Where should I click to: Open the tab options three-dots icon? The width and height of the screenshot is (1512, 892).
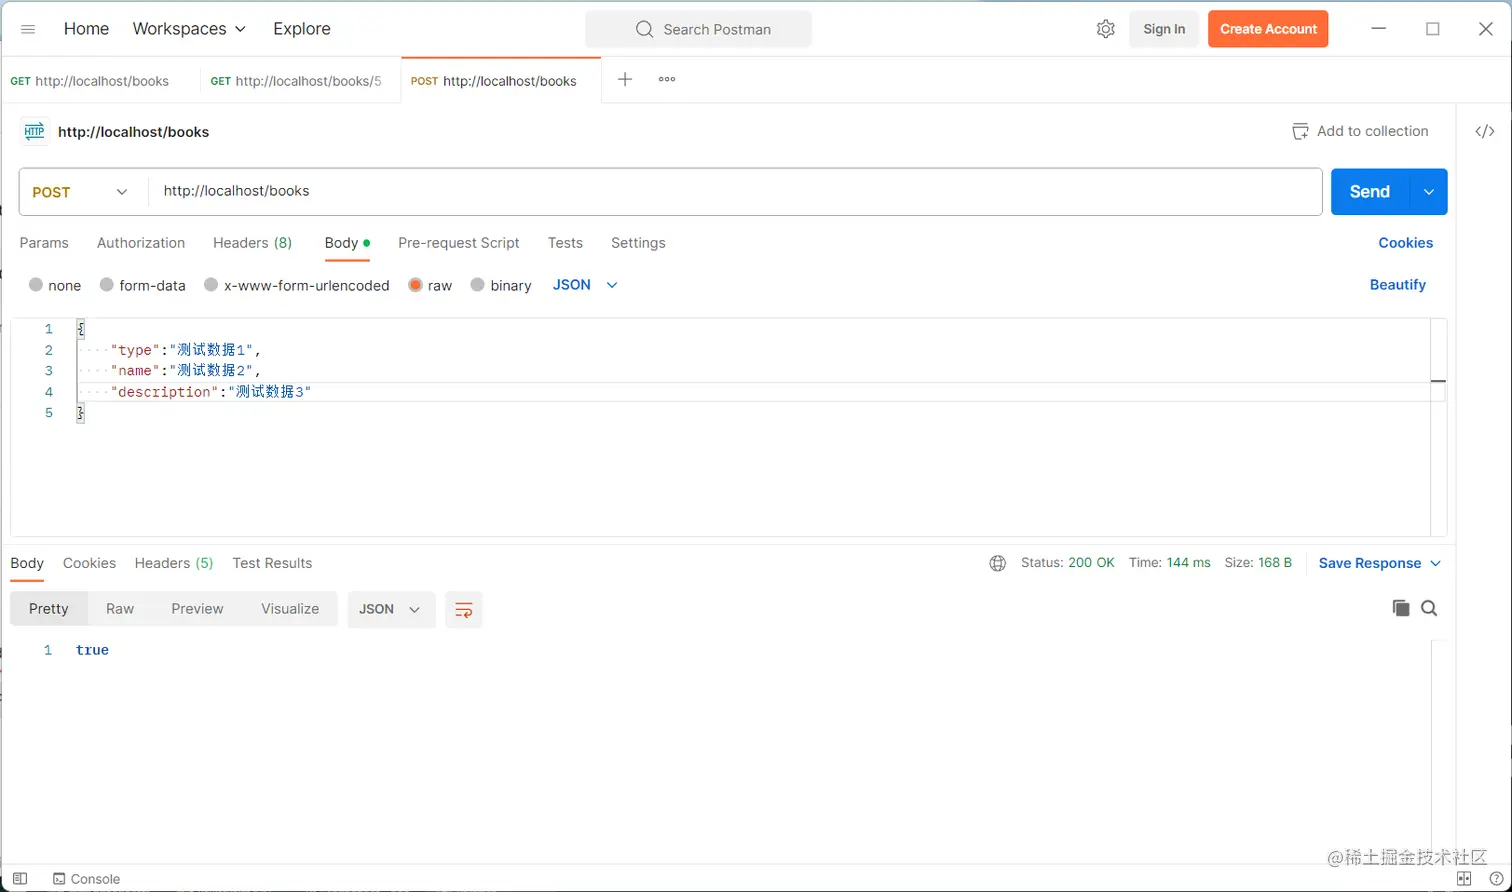667,79
